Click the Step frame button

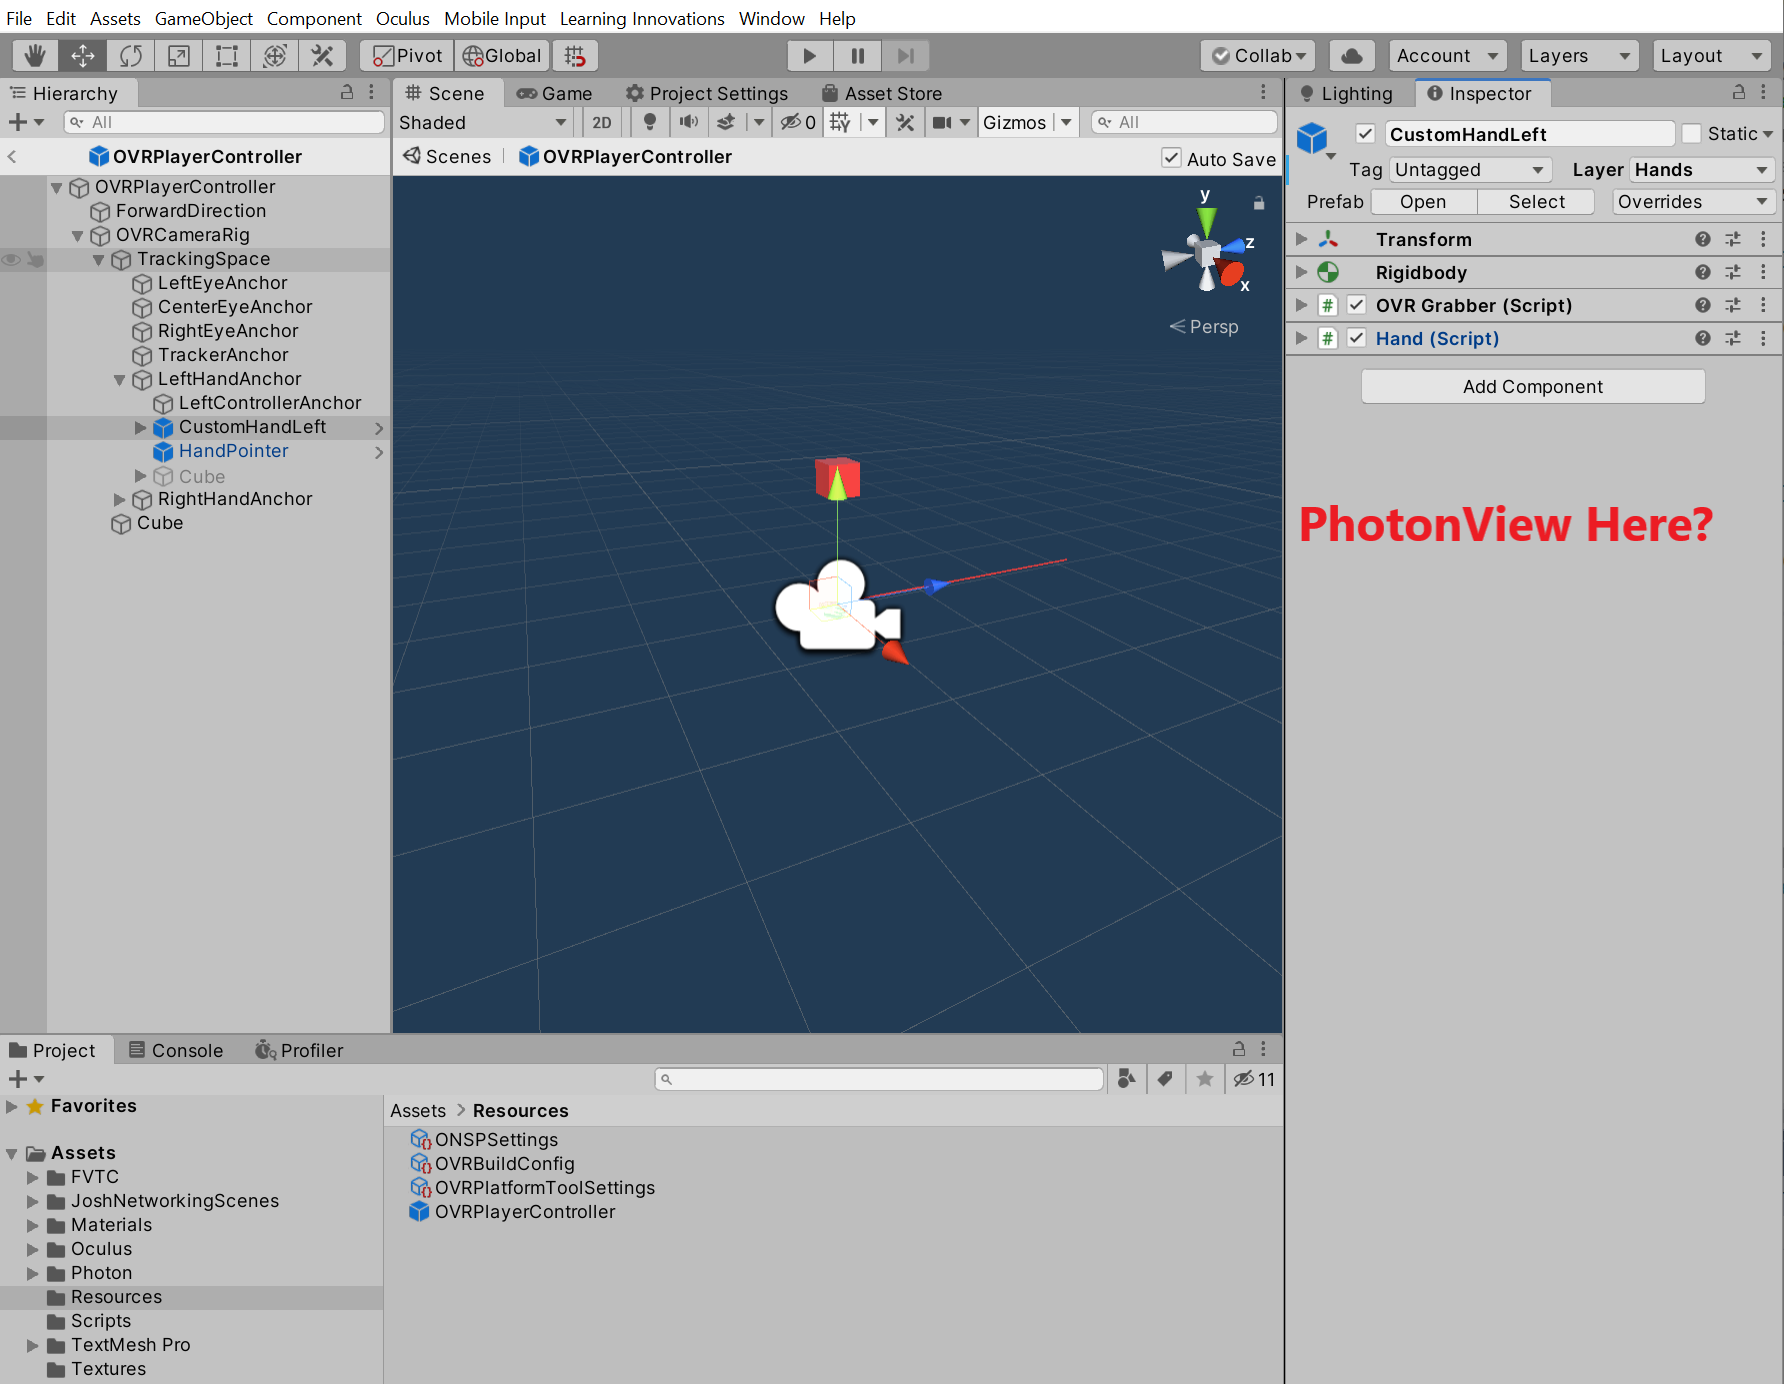[x=905, y=56]
